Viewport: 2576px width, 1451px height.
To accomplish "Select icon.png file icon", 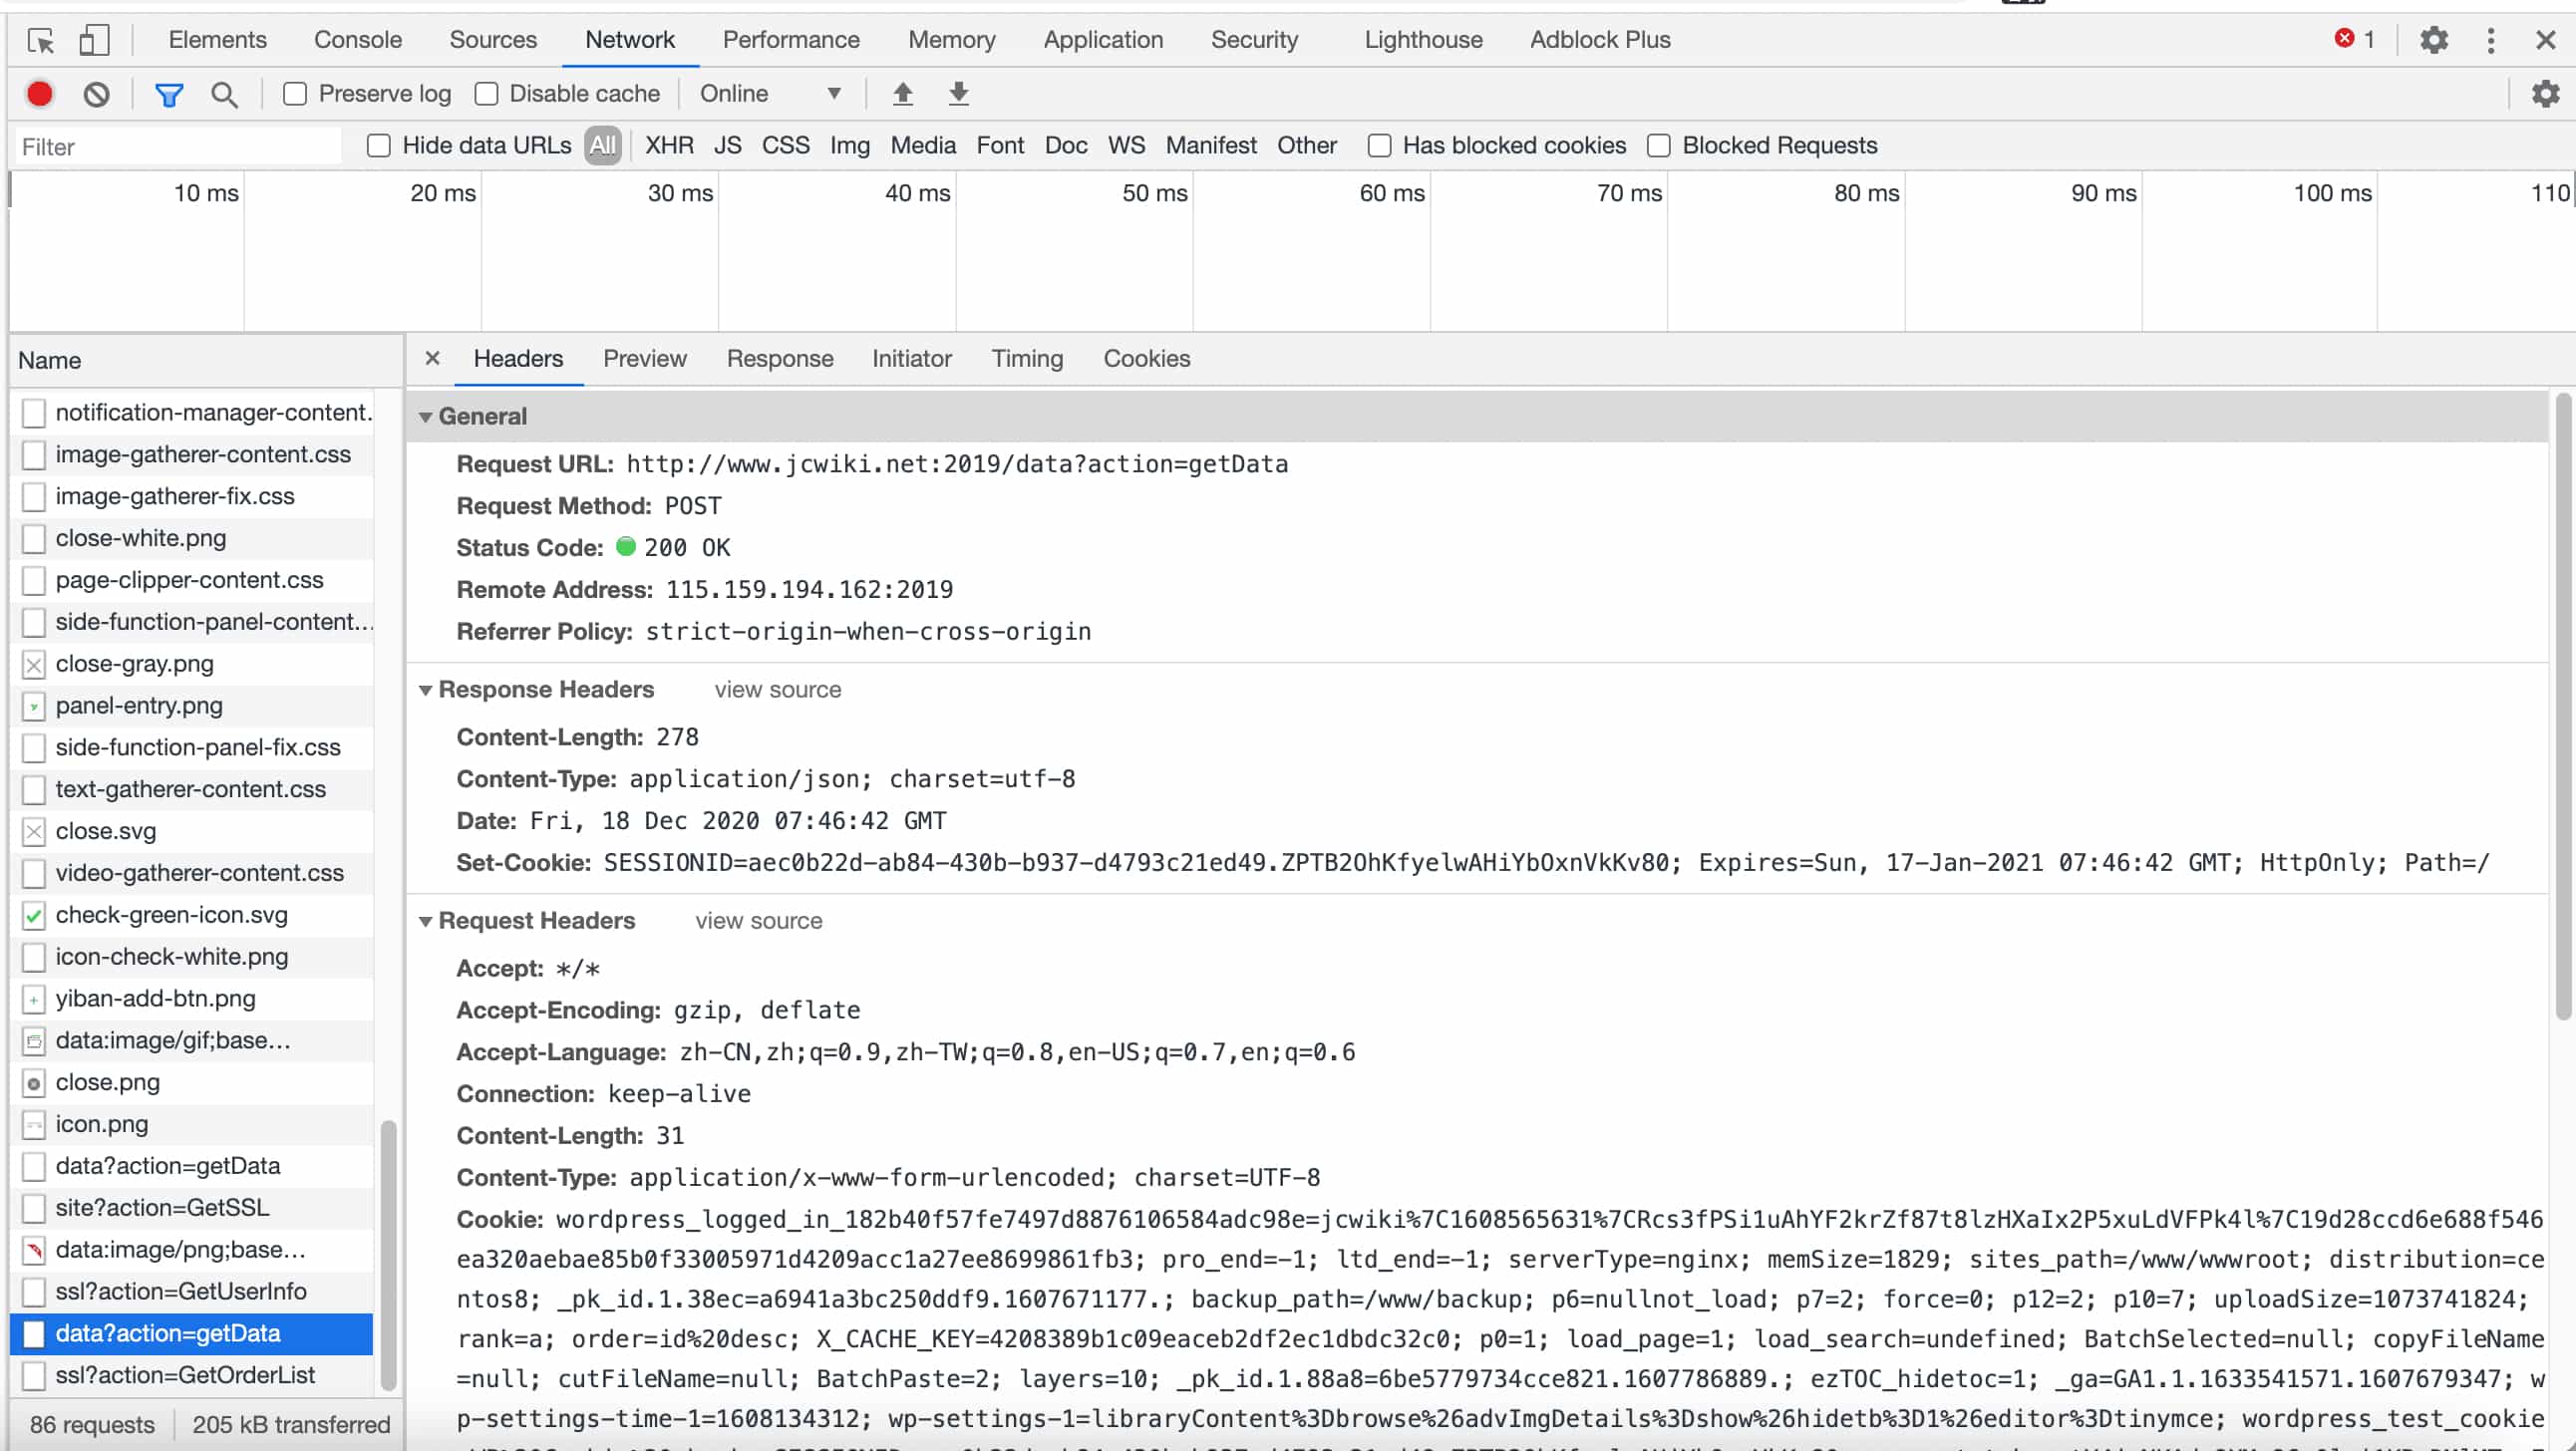I will coord(34,1125).
